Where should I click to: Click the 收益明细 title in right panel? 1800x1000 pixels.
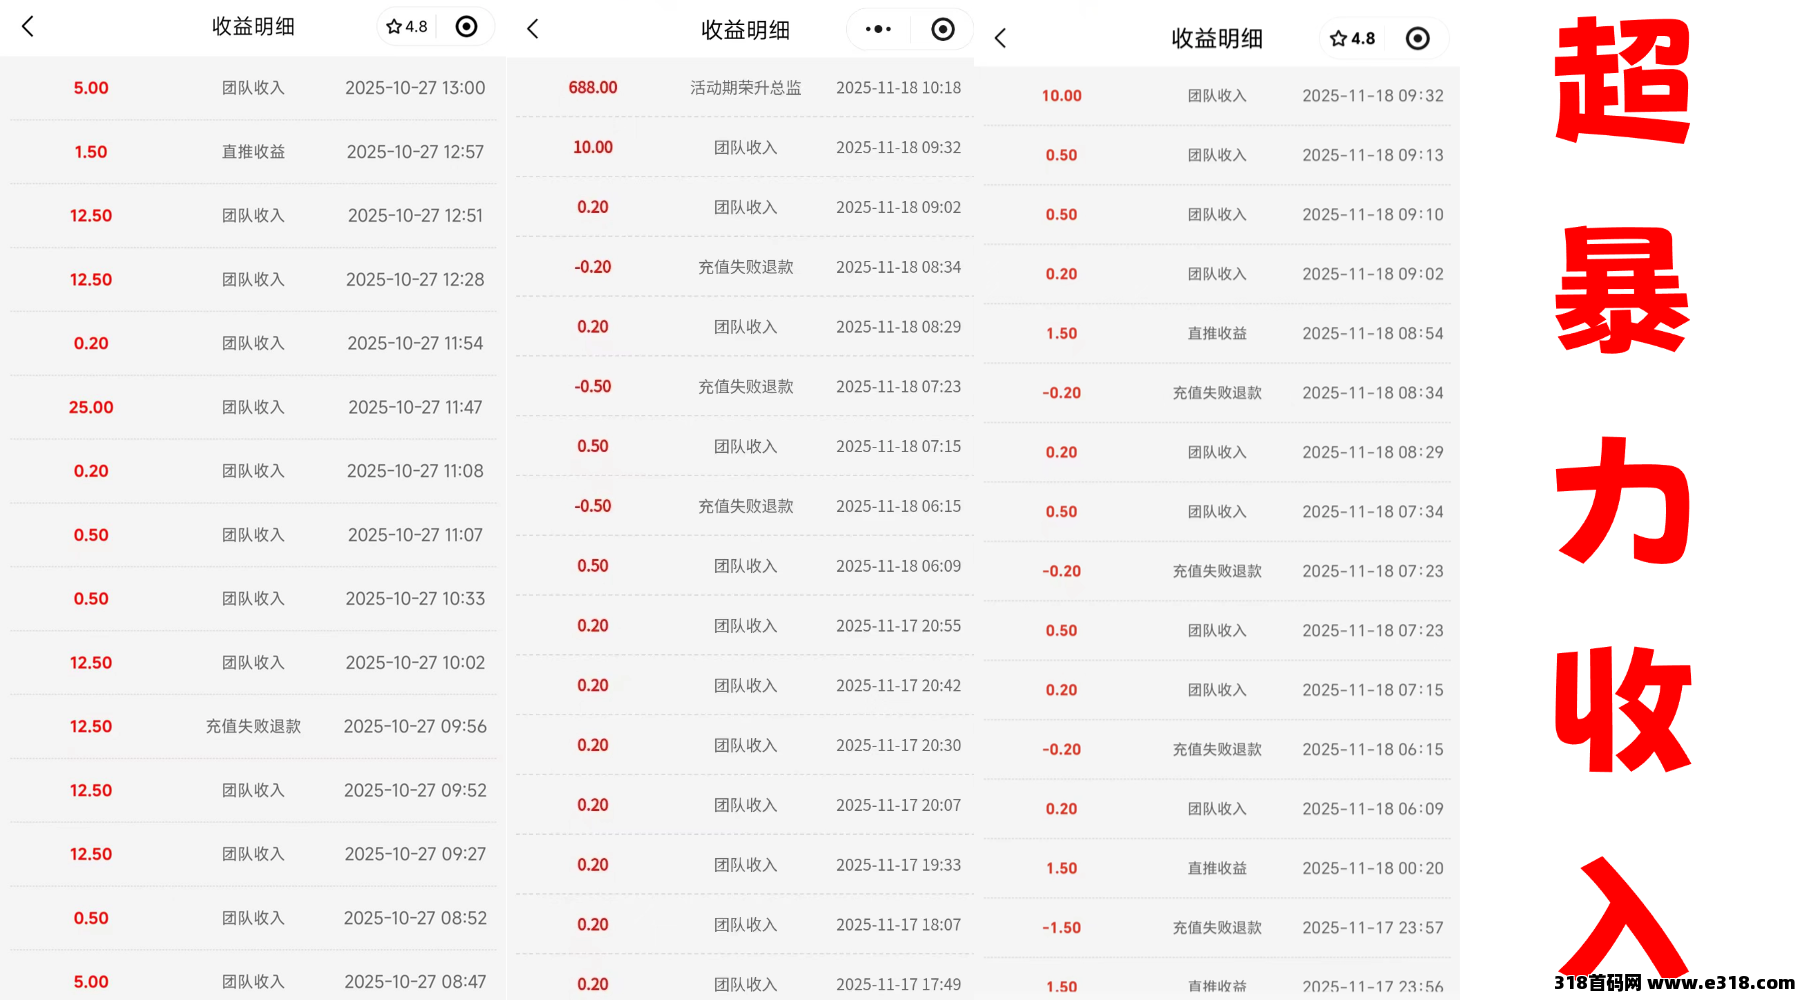point(1217,39)
